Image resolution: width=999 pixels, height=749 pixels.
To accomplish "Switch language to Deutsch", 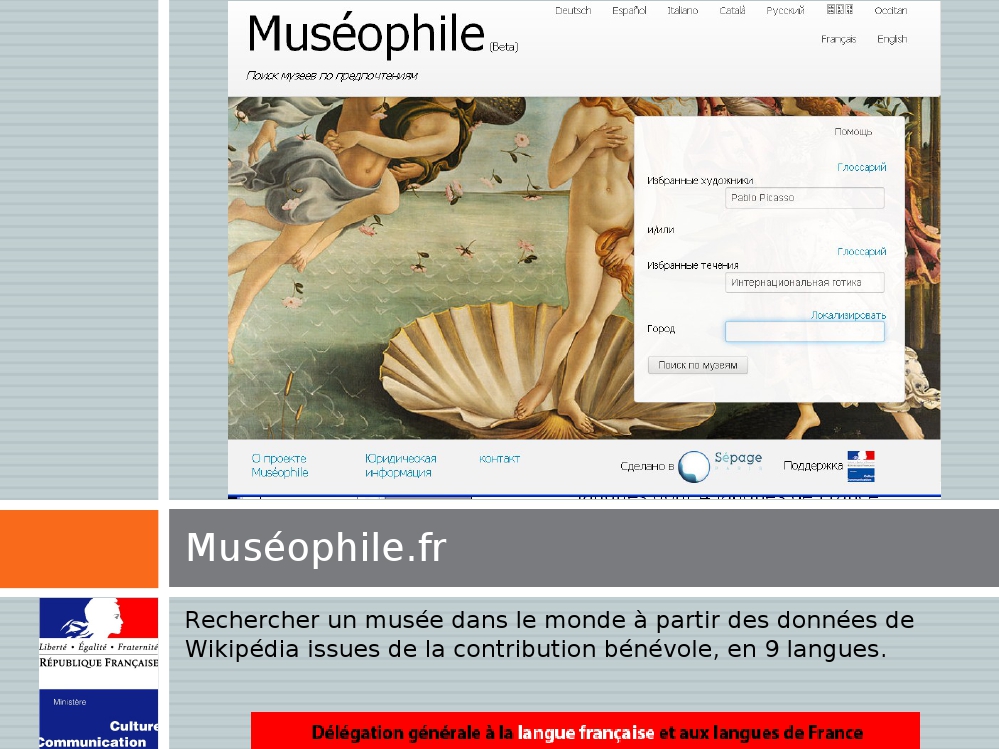I will [573, 11].
